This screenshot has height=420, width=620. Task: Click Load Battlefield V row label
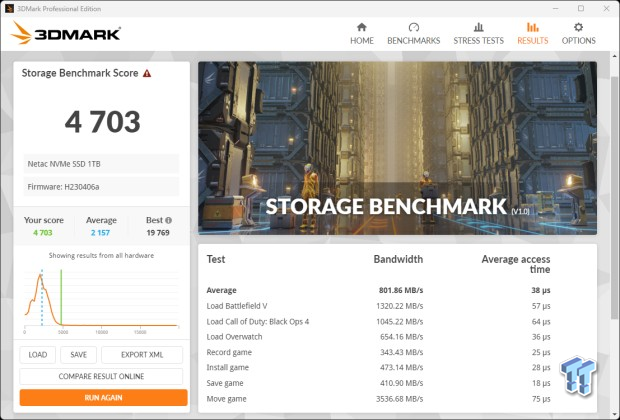[x=237, y=306]
